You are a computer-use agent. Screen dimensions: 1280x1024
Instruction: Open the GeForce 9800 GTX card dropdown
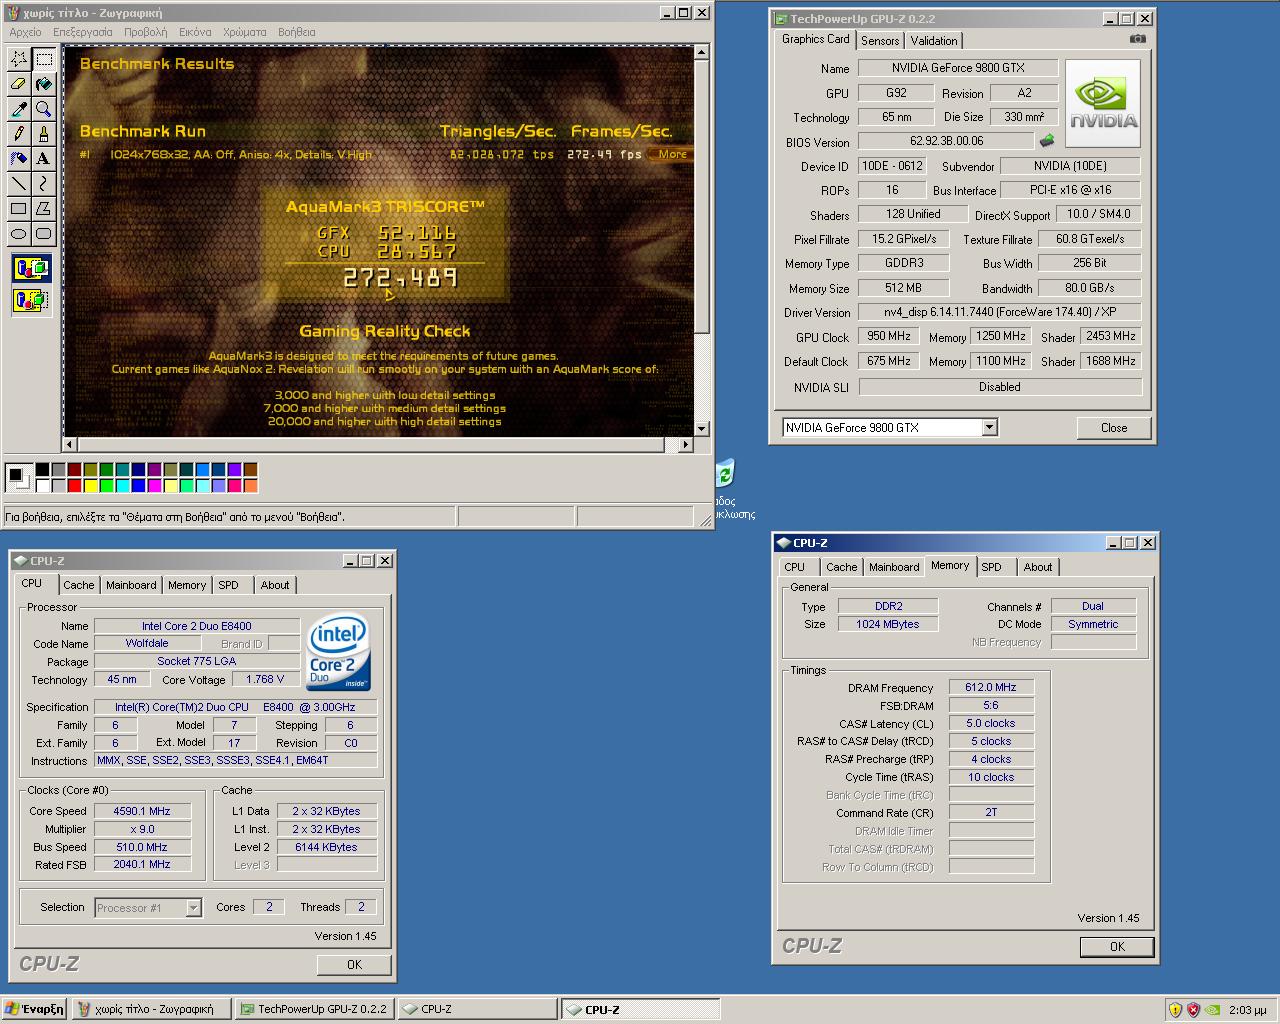(x=989, y=428)
